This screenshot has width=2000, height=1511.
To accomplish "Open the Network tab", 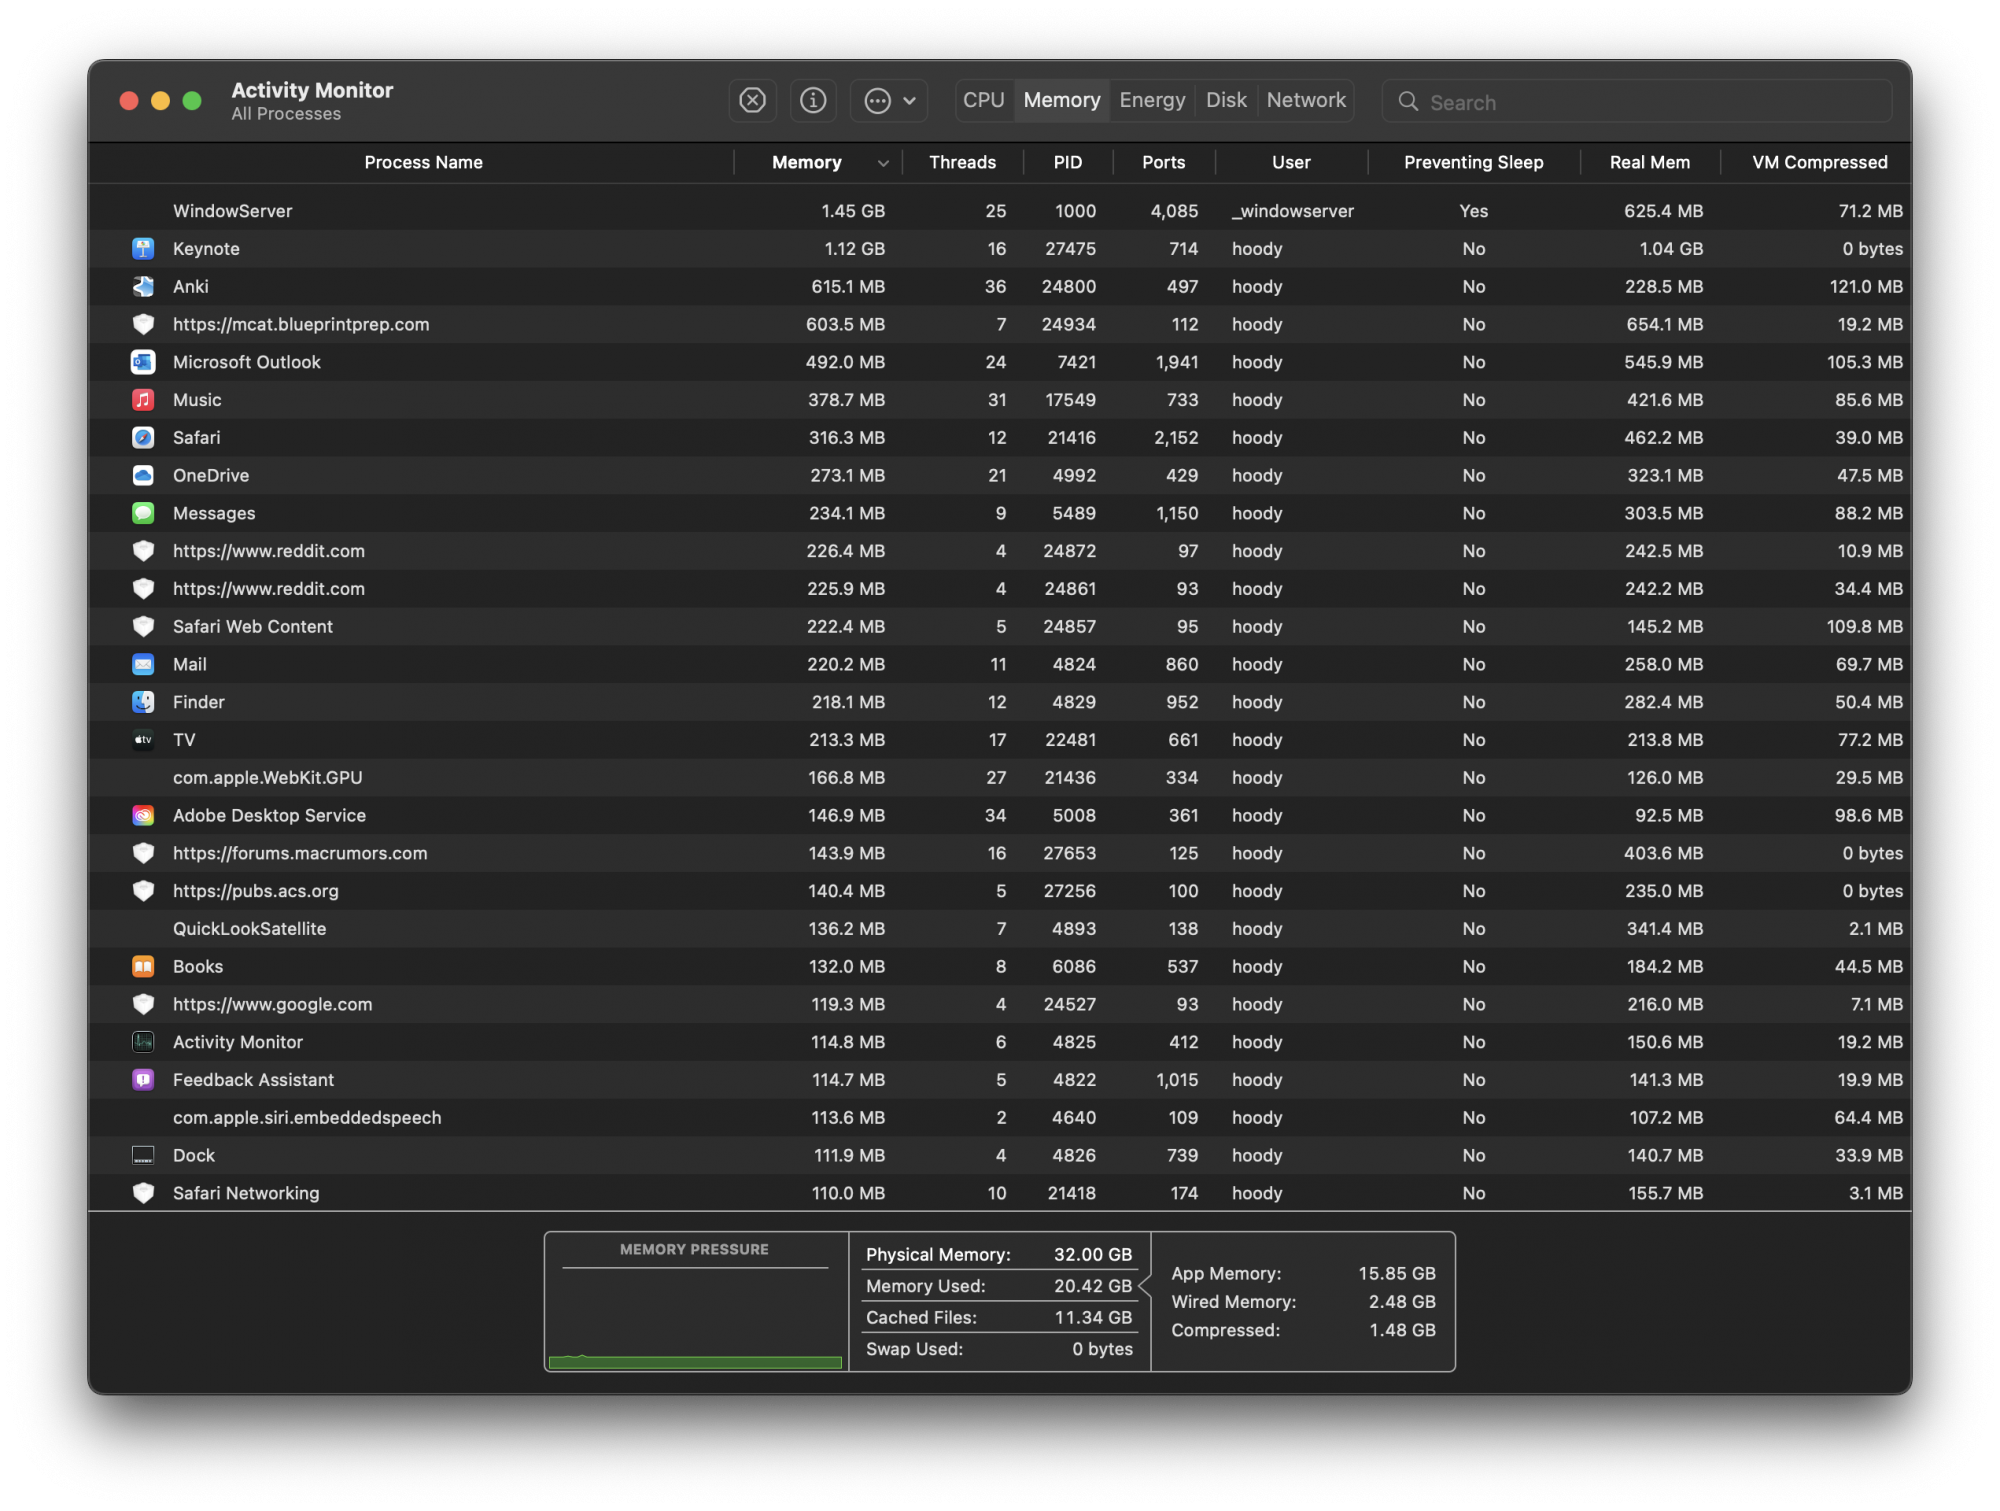I will [1306, 101].
